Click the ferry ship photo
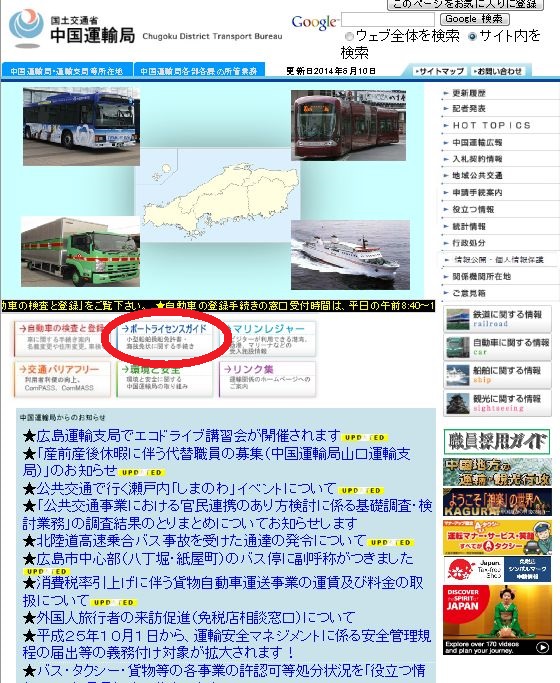 click(351, 255)
